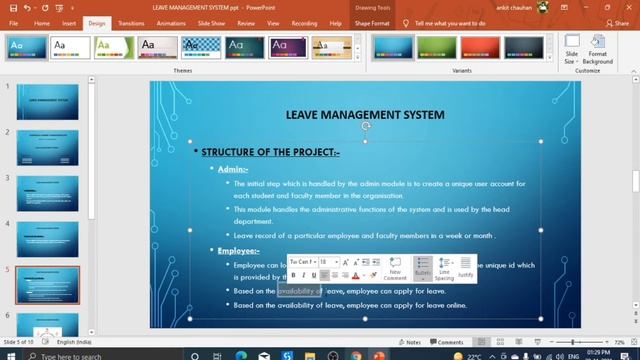Choose the green variant
The image size is (640, 360).
pos(436,48)
